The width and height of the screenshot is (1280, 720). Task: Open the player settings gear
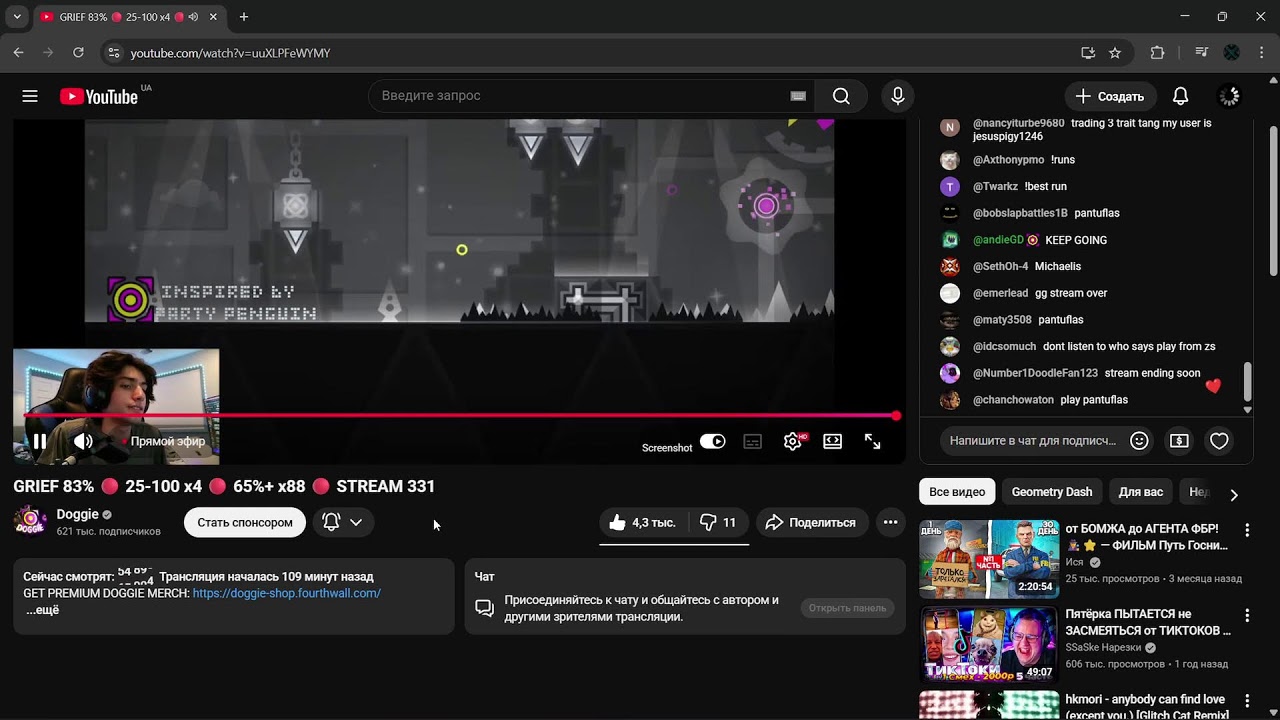[x=793, y=441]
